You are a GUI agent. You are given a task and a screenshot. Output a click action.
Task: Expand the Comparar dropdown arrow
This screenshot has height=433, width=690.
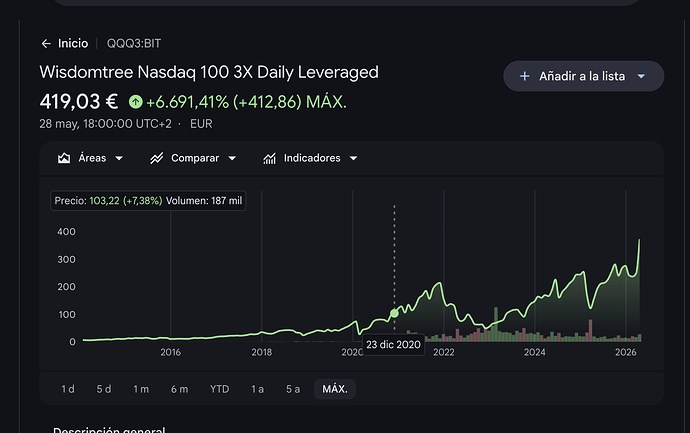point(232,158)
